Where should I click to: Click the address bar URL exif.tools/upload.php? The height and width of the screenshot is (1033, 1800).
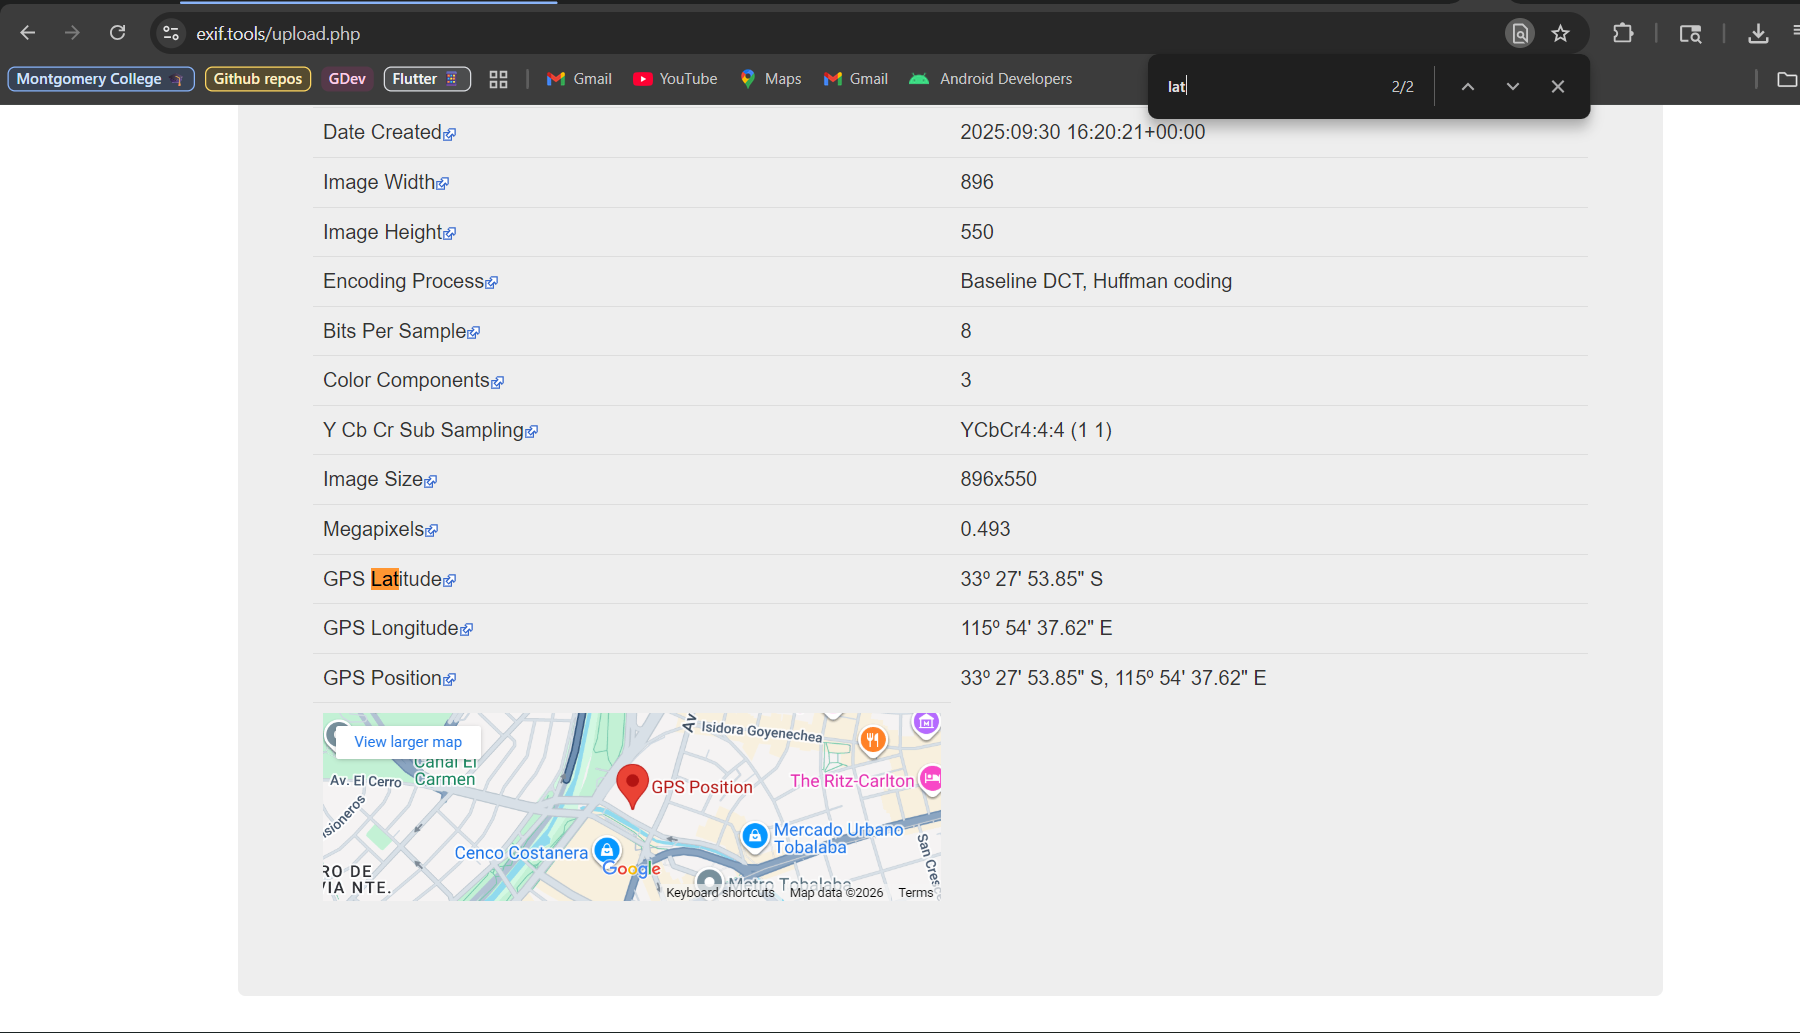click(278, 34)
